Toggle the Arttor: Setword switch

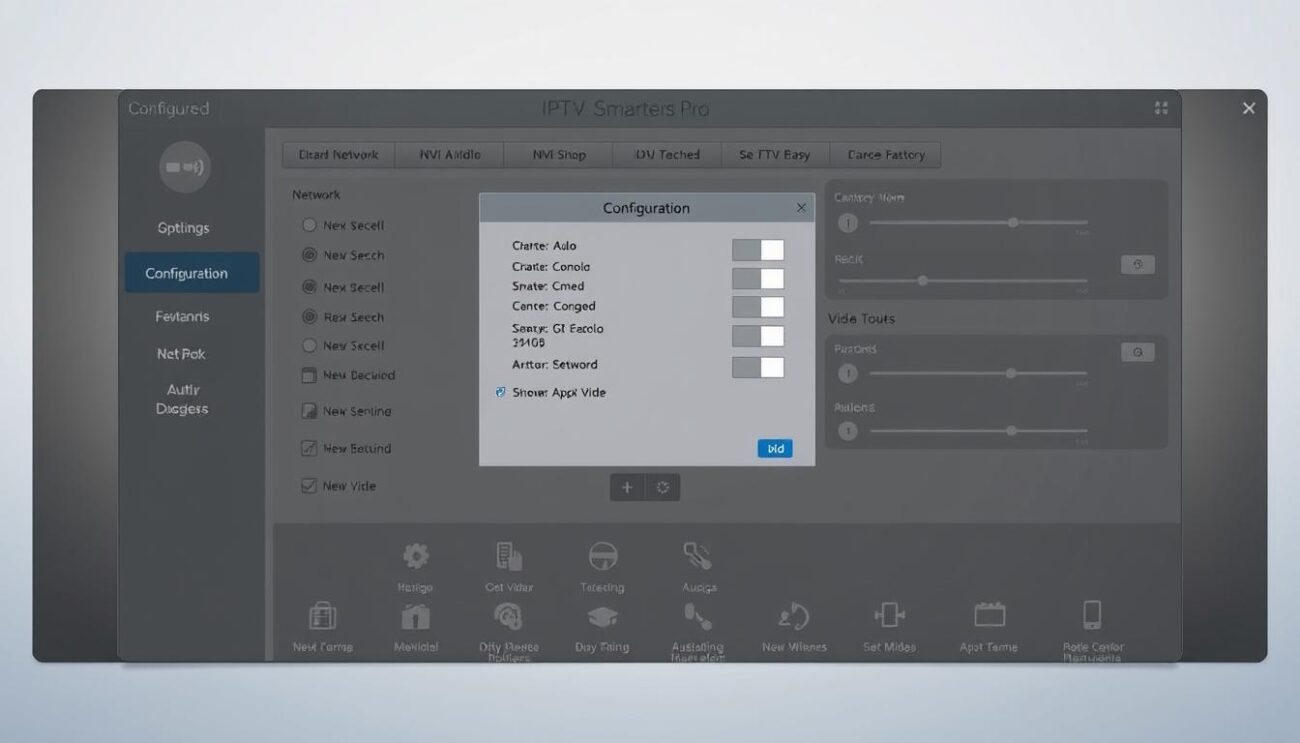click(757, 367)
